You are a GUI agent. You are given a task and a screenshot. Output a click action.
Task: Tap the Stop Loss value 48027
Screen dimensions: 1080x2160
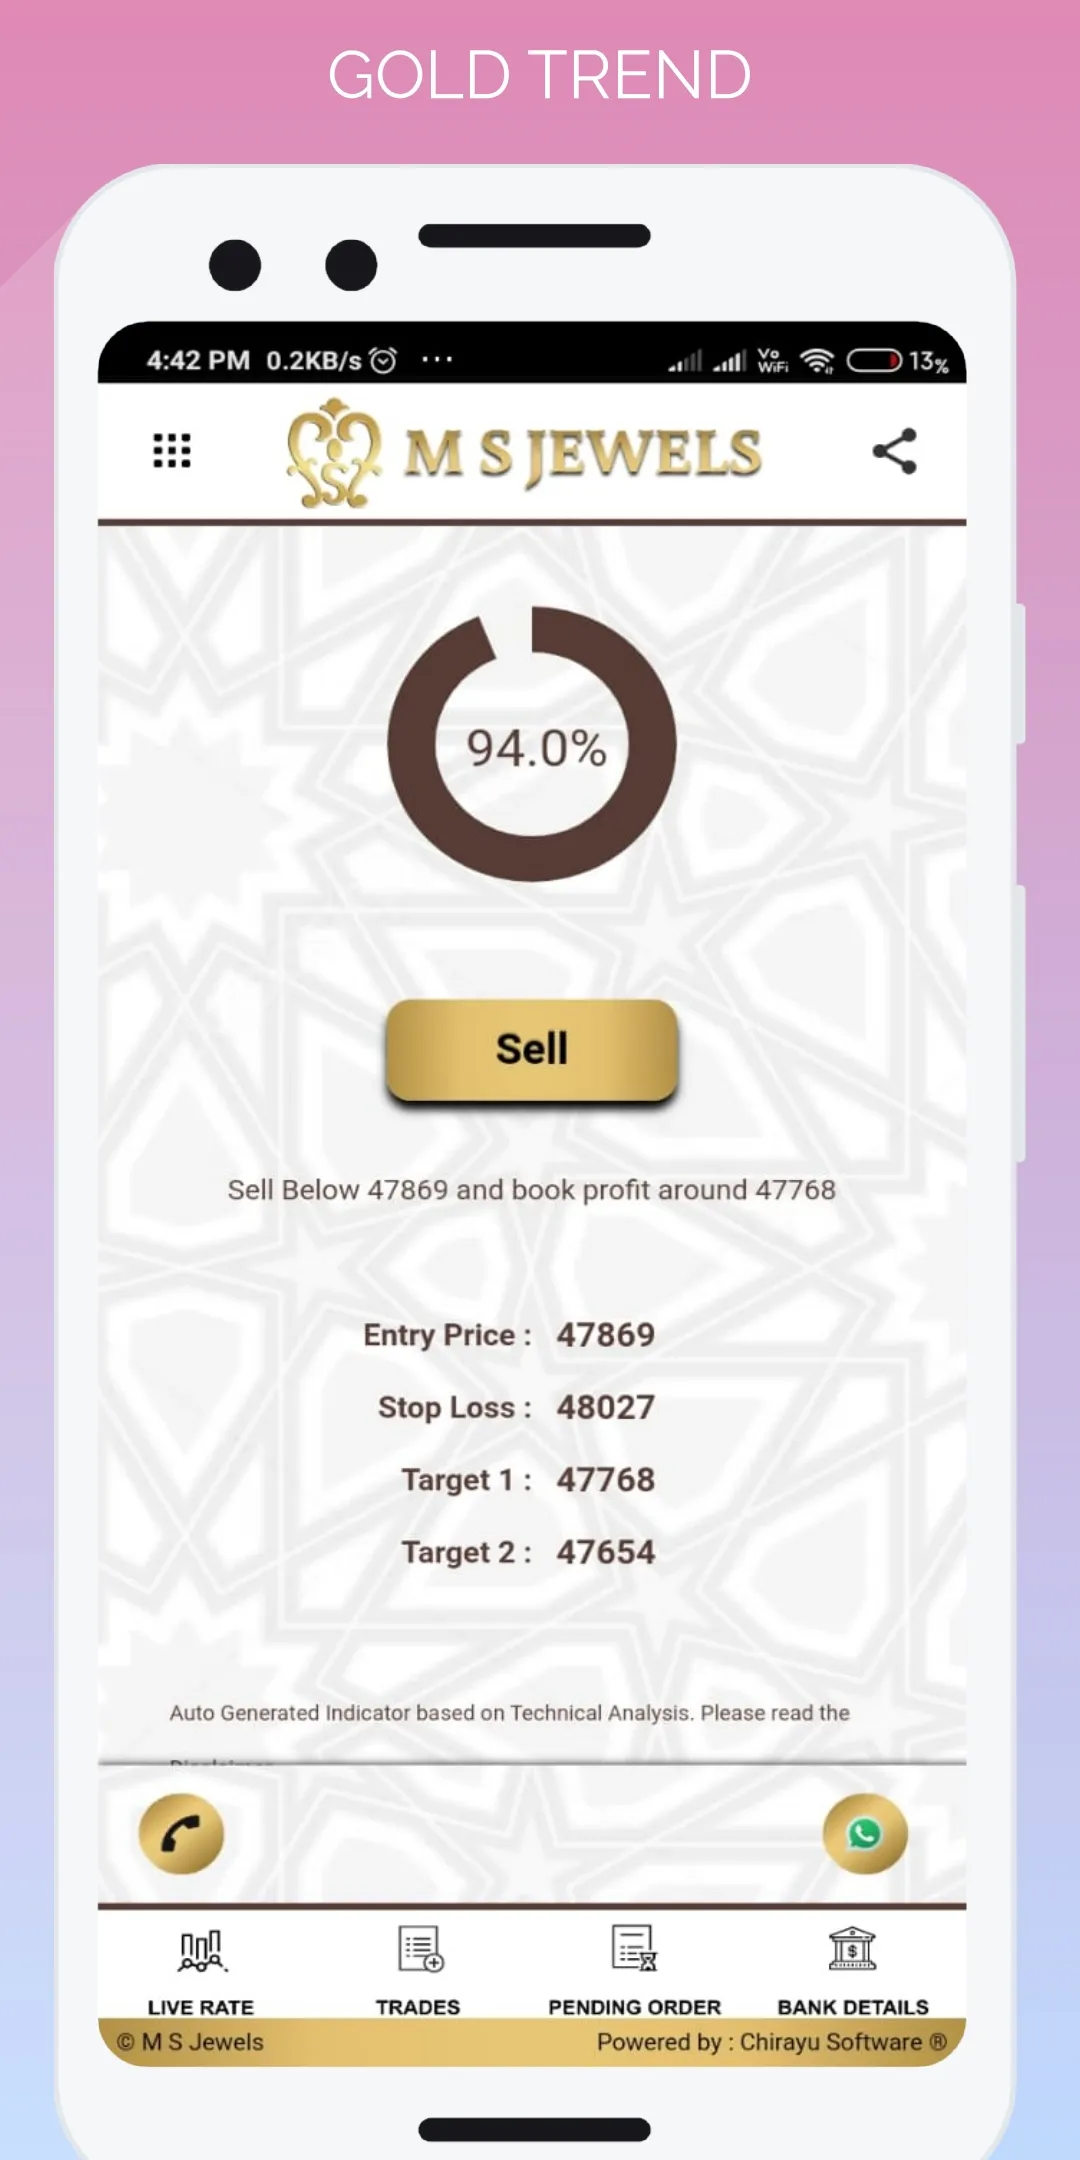[x=606, y=1408]
